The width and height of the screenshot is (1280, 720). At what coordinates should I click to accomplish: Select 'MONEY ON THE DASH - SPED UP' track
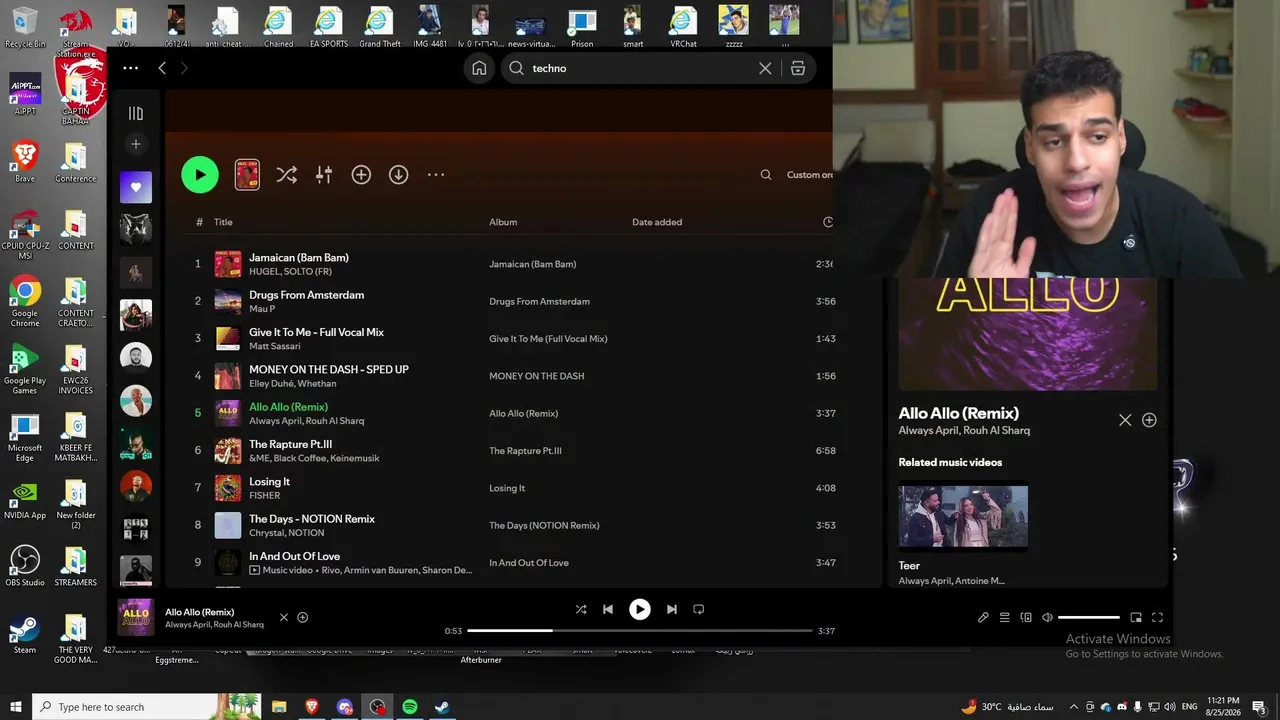coord(329,369)
